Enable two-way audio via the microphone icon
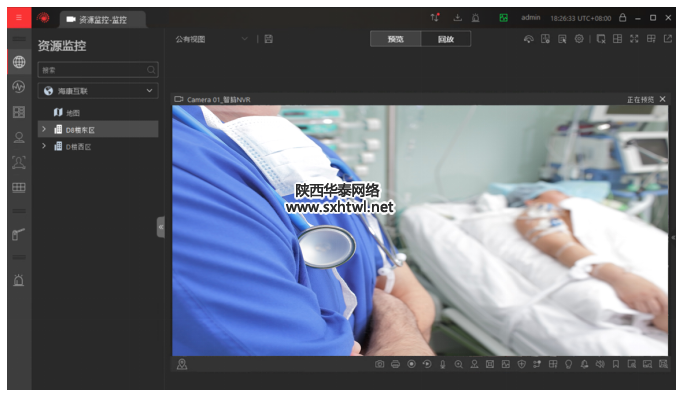 pos(443,364)
